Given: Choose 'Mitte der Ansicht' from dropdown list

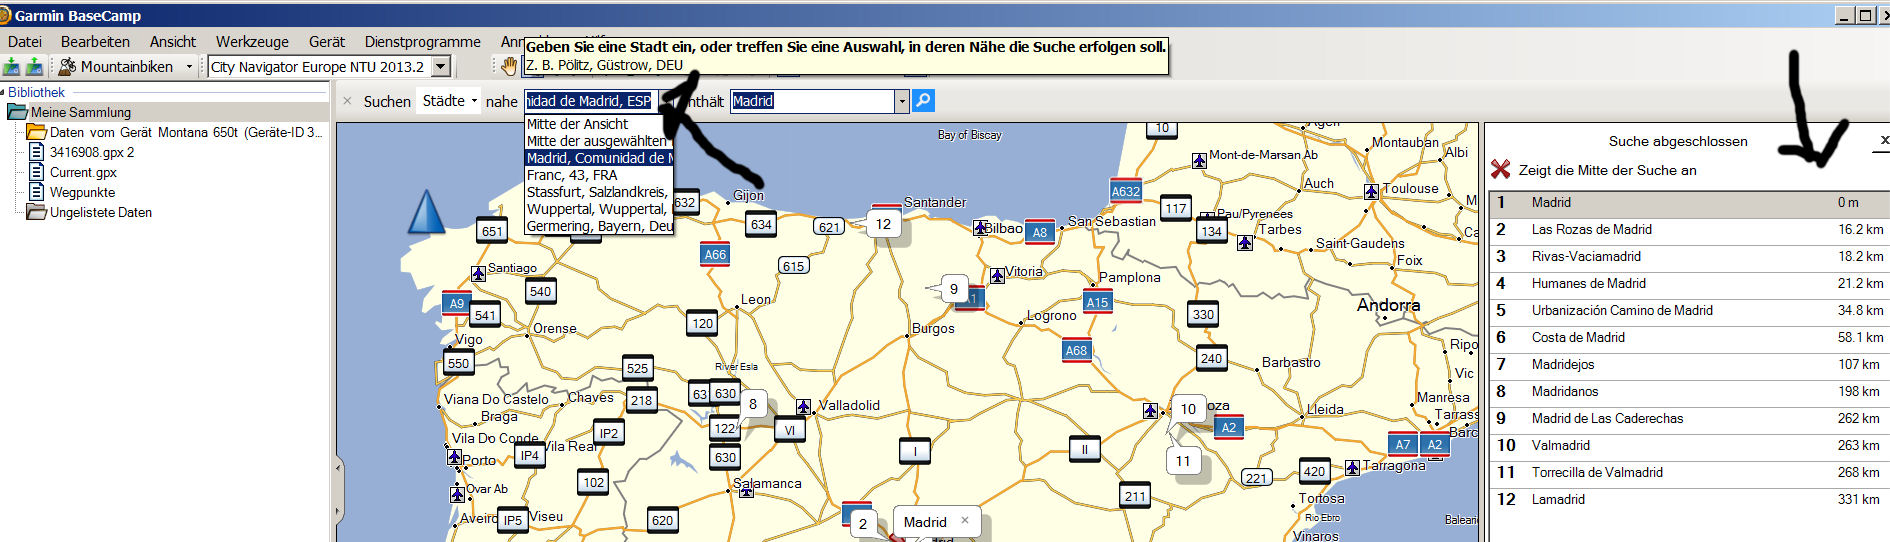Looking at the screenshot, I should pos(599,124).
